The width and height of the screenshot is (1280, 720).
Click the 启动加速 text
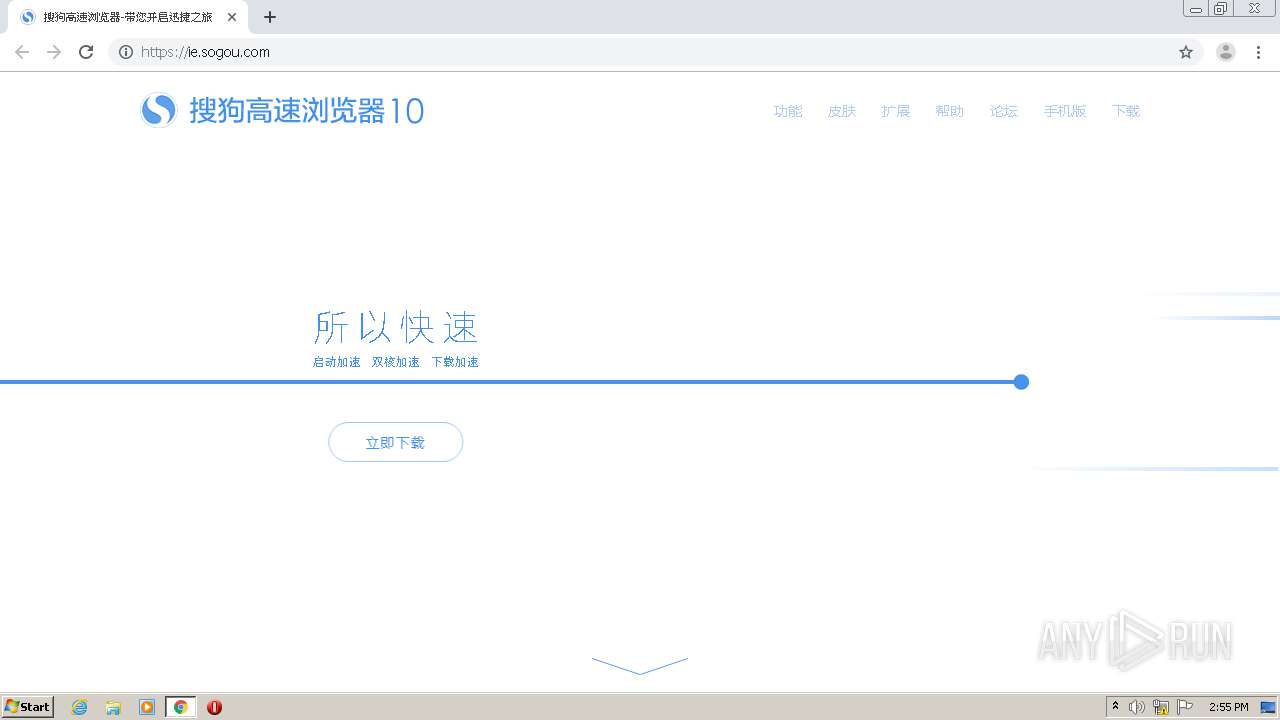[x=337, y=362]
